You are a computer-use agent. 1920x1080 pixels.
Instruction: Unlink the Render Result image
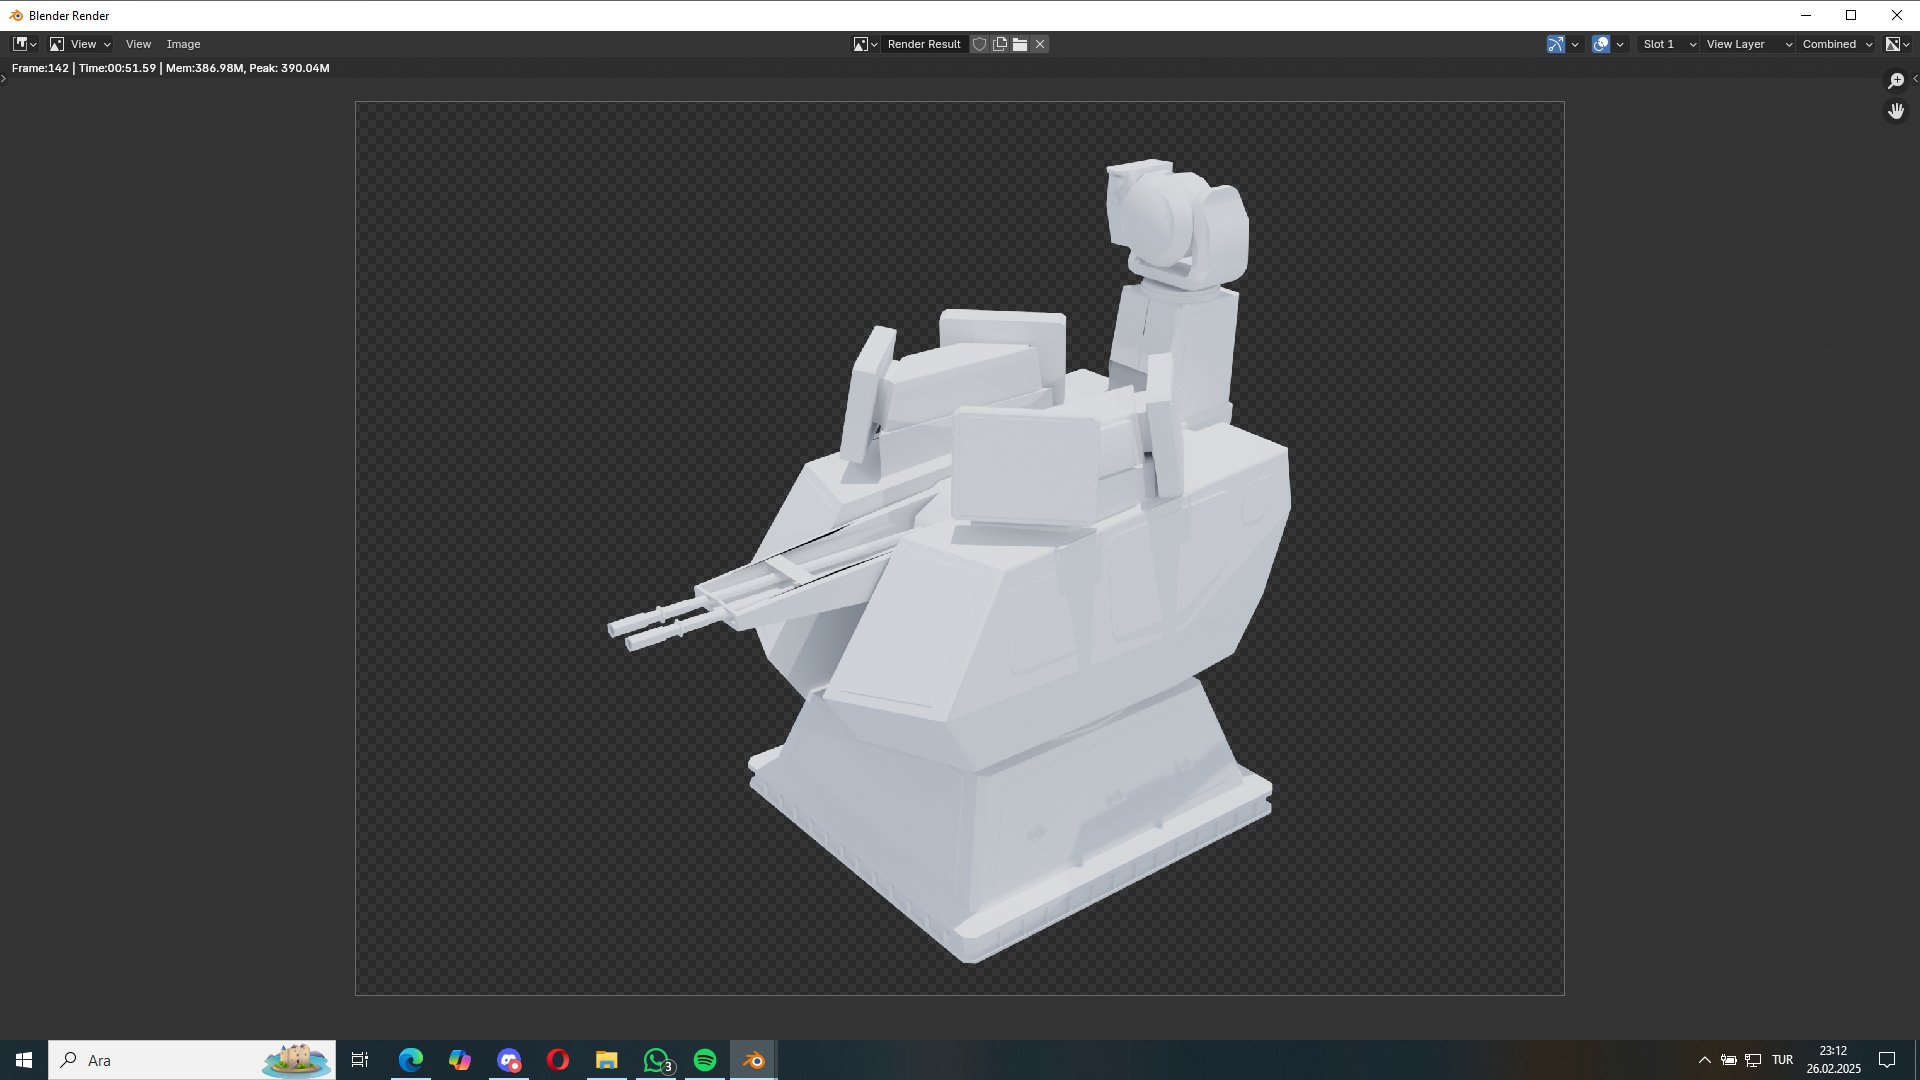point(1040,44)
